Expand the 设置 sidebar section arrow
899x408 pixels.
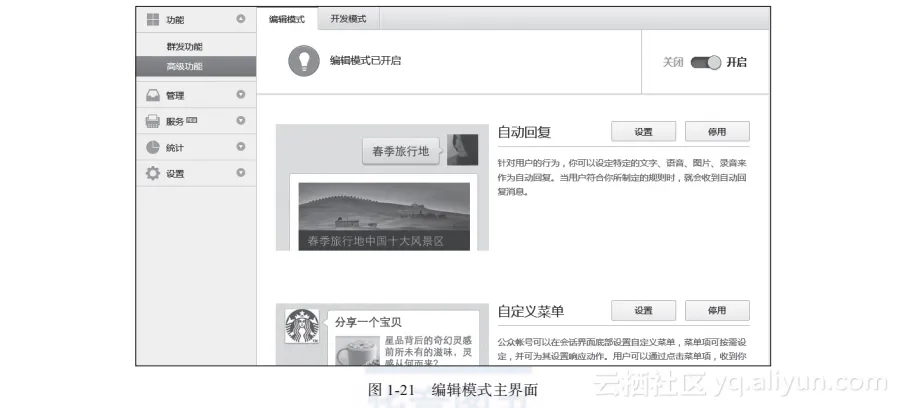coord(241,172)
